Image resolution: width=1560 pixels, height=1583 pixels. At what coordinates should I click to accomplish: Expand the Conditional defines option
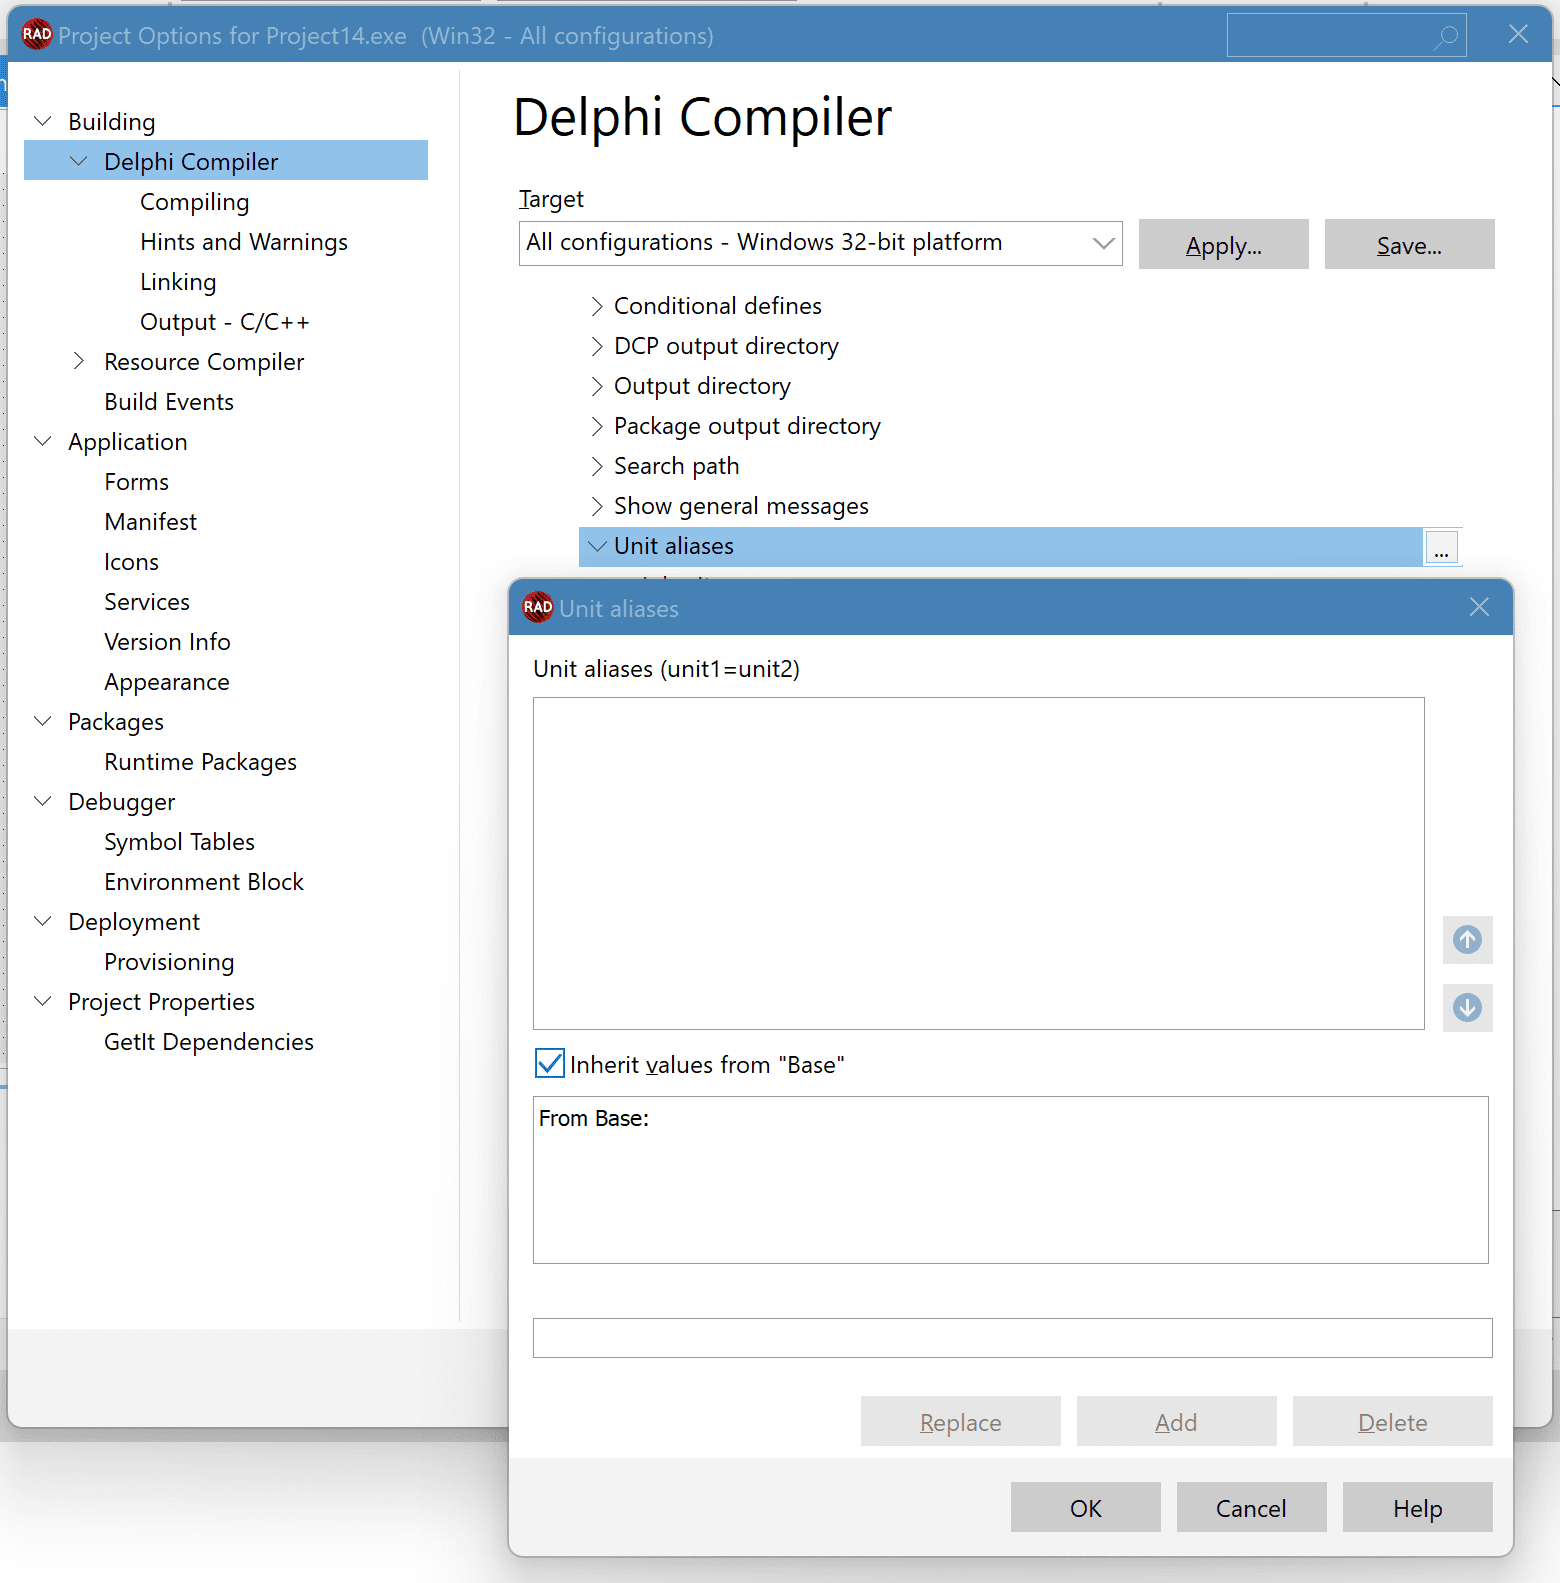coord(597,306)
